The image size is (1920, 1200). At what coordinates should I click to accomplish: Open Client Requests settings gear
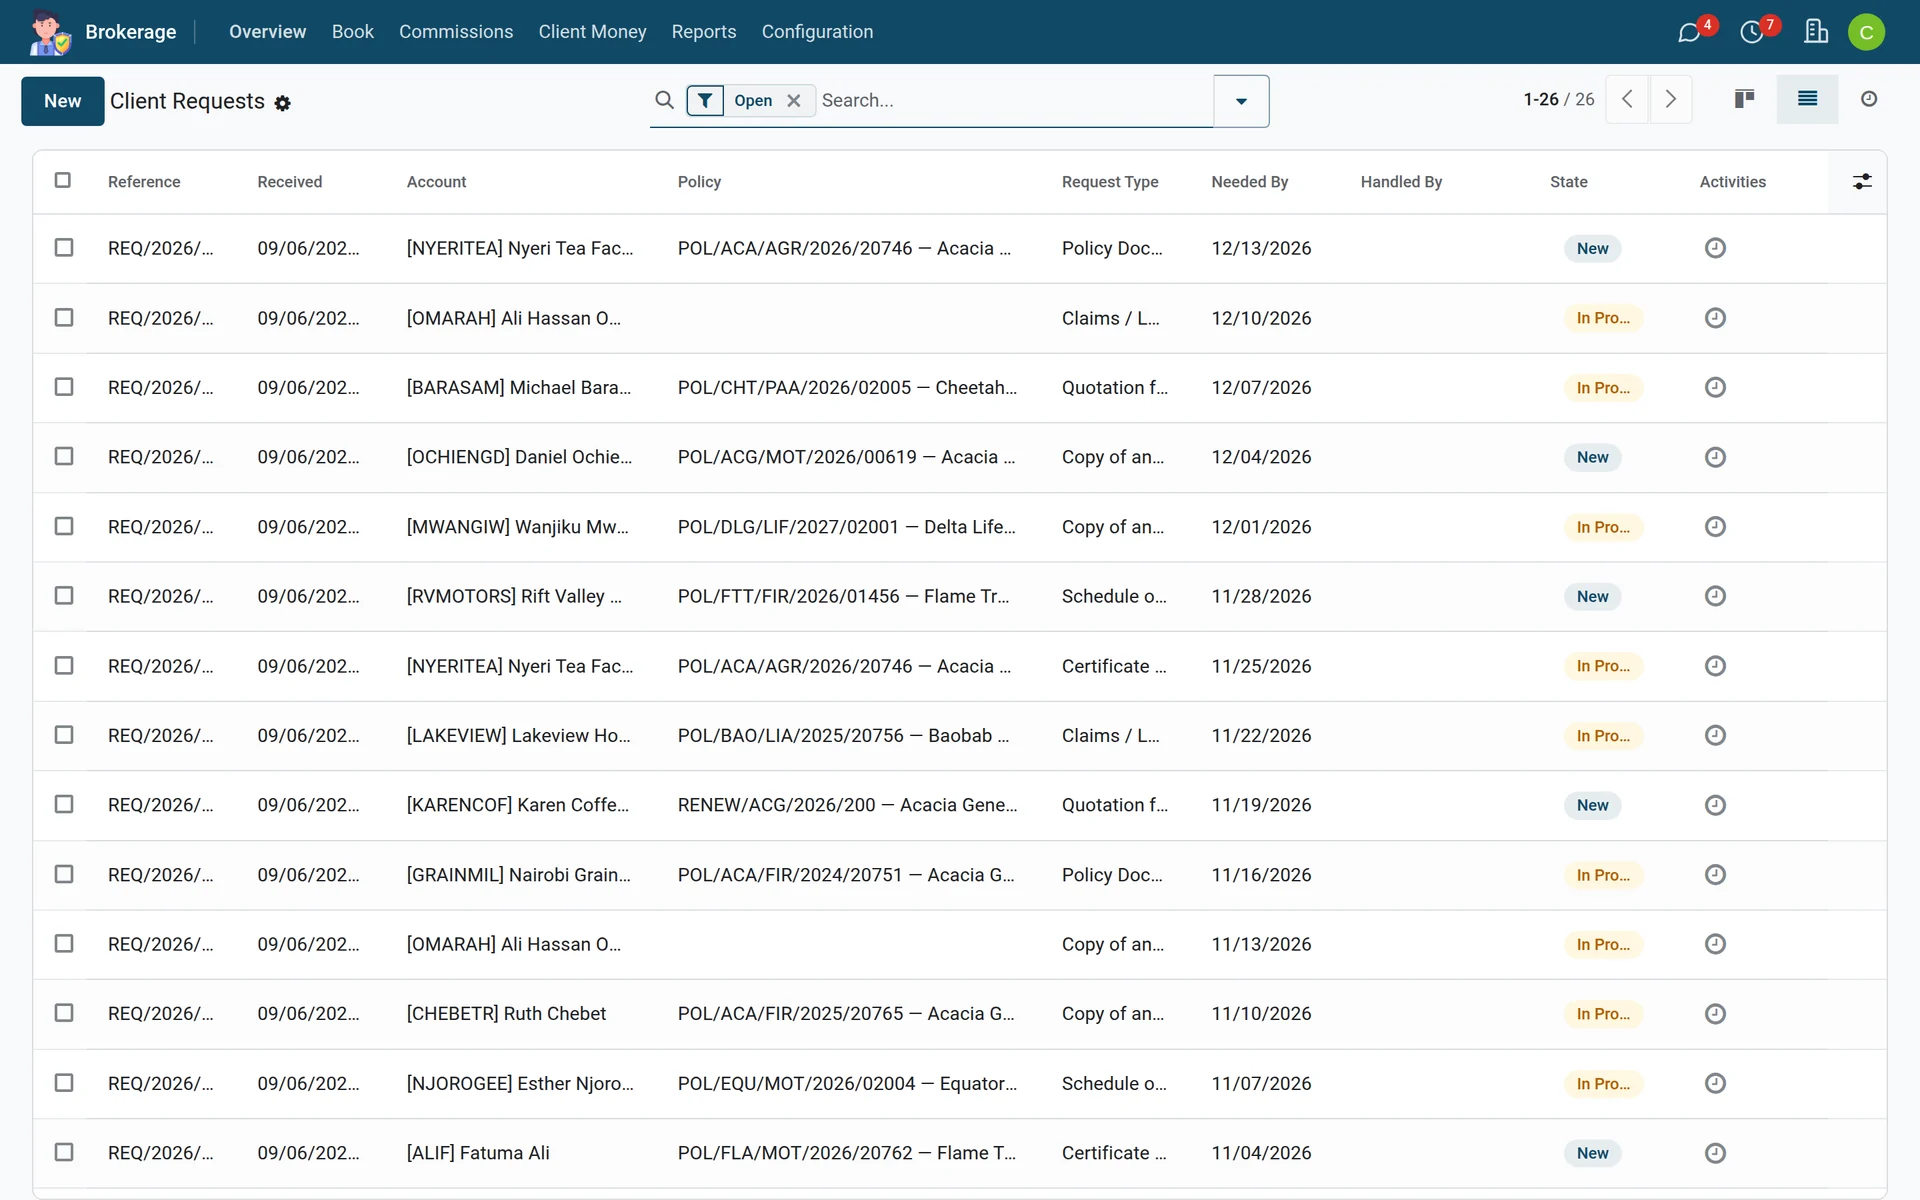tap(283, 103)
